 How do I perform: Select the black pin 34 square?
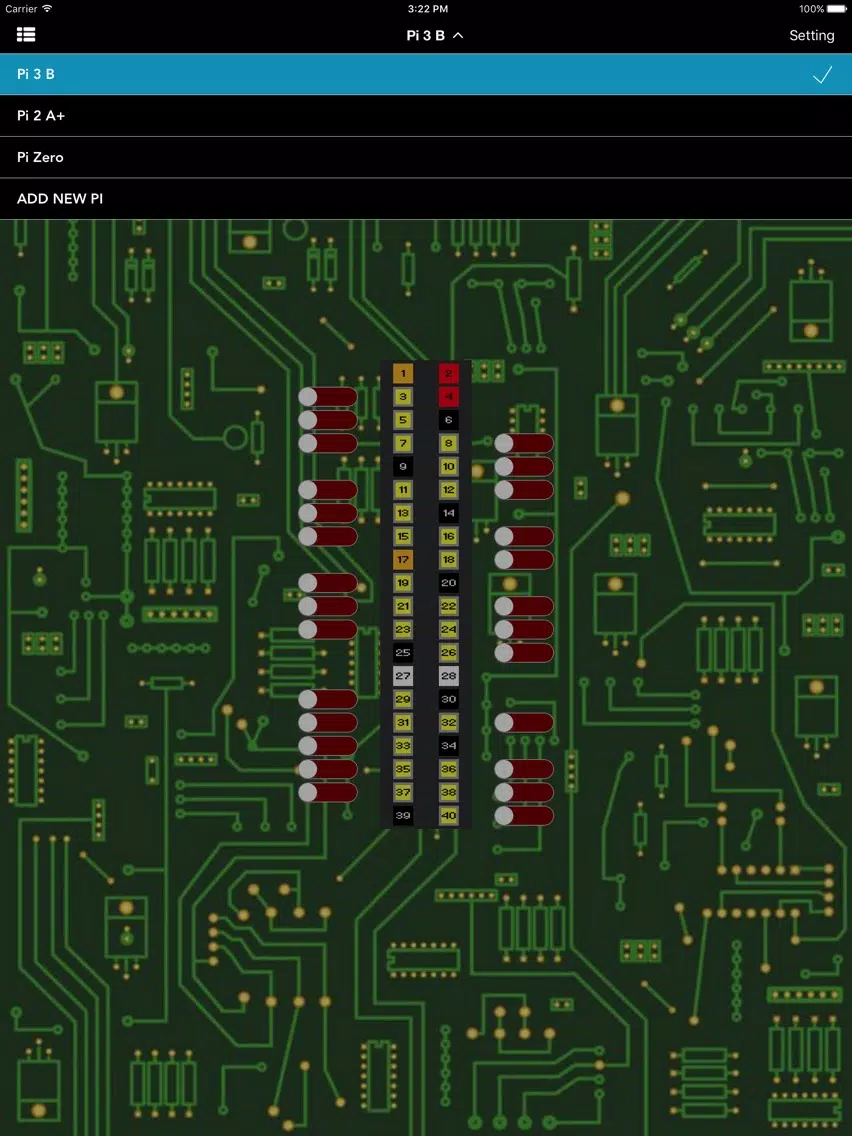(x=448, y=746)
